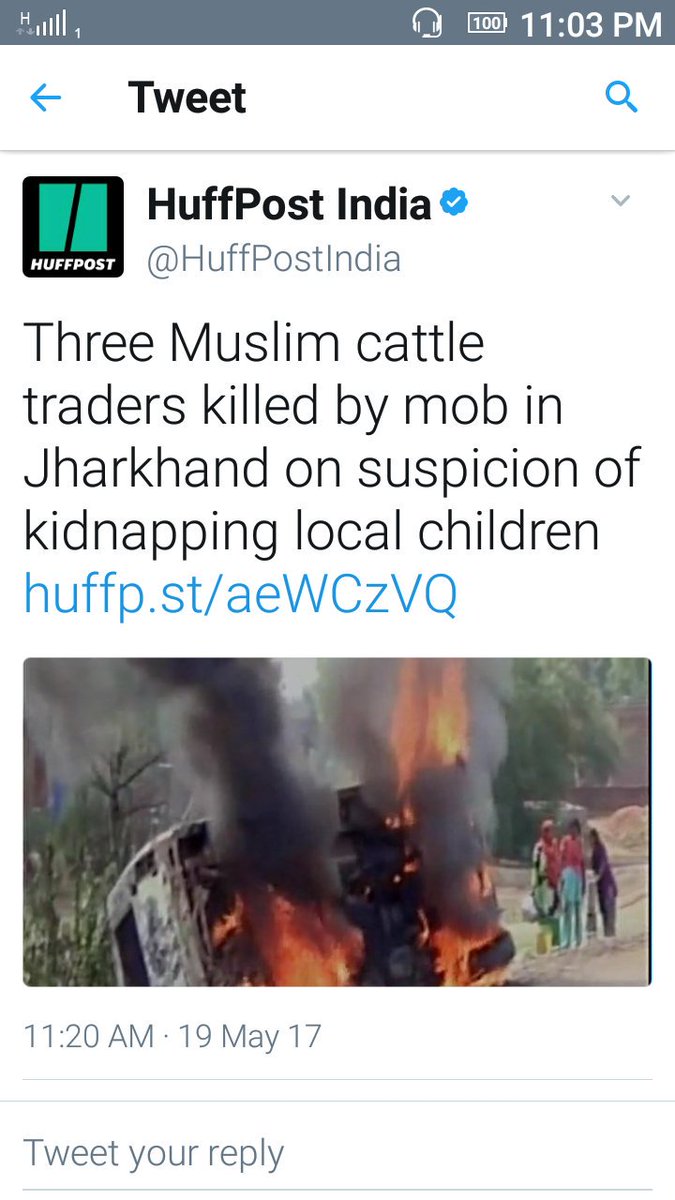
Task: Tap the battery 100 indicator
Action: click(487, 22)
